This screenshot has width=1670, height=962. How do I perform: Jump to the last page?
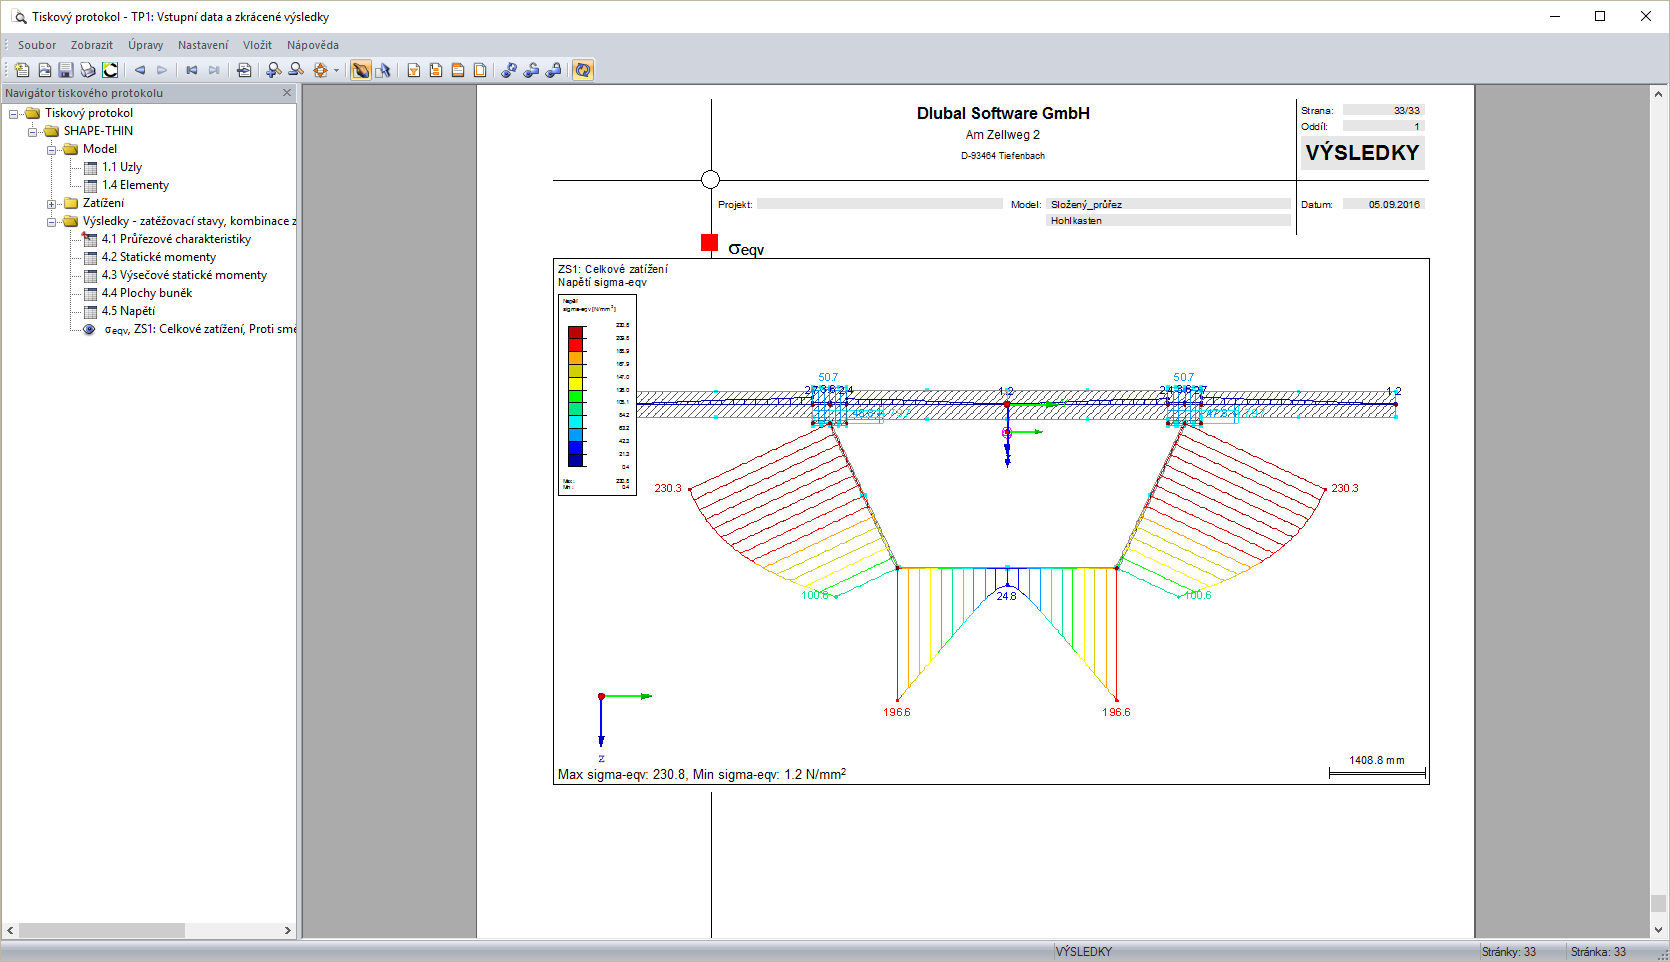coord(214,70)
